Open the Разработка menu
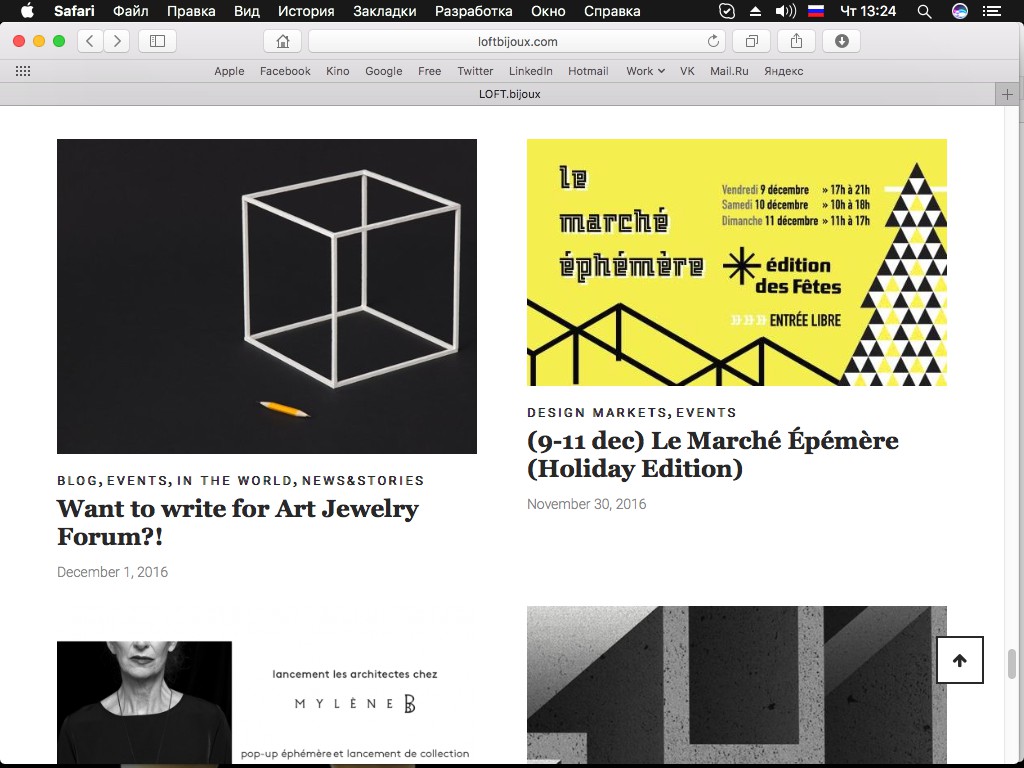 pos(473,11)
